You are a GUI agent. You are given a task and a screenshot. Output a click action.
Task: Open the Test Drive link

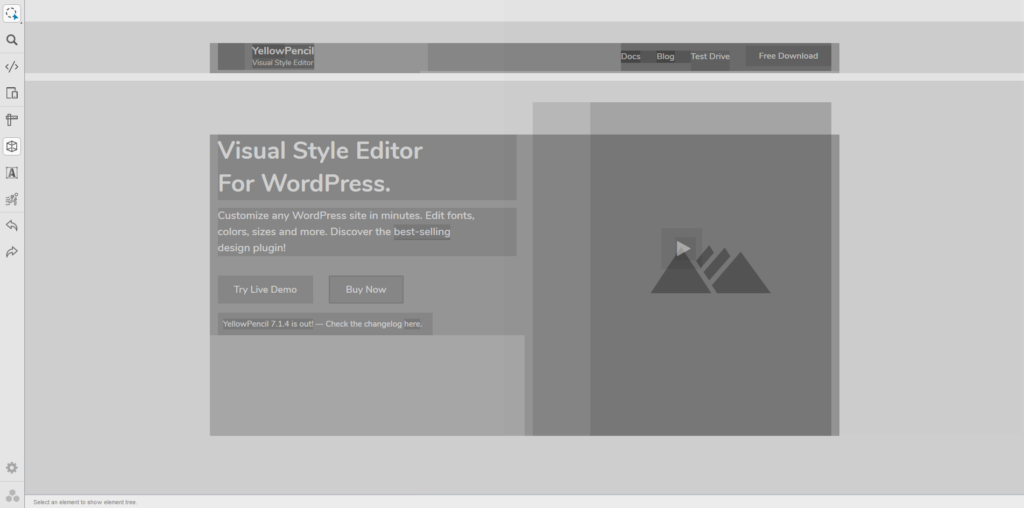tap(710, 57)
